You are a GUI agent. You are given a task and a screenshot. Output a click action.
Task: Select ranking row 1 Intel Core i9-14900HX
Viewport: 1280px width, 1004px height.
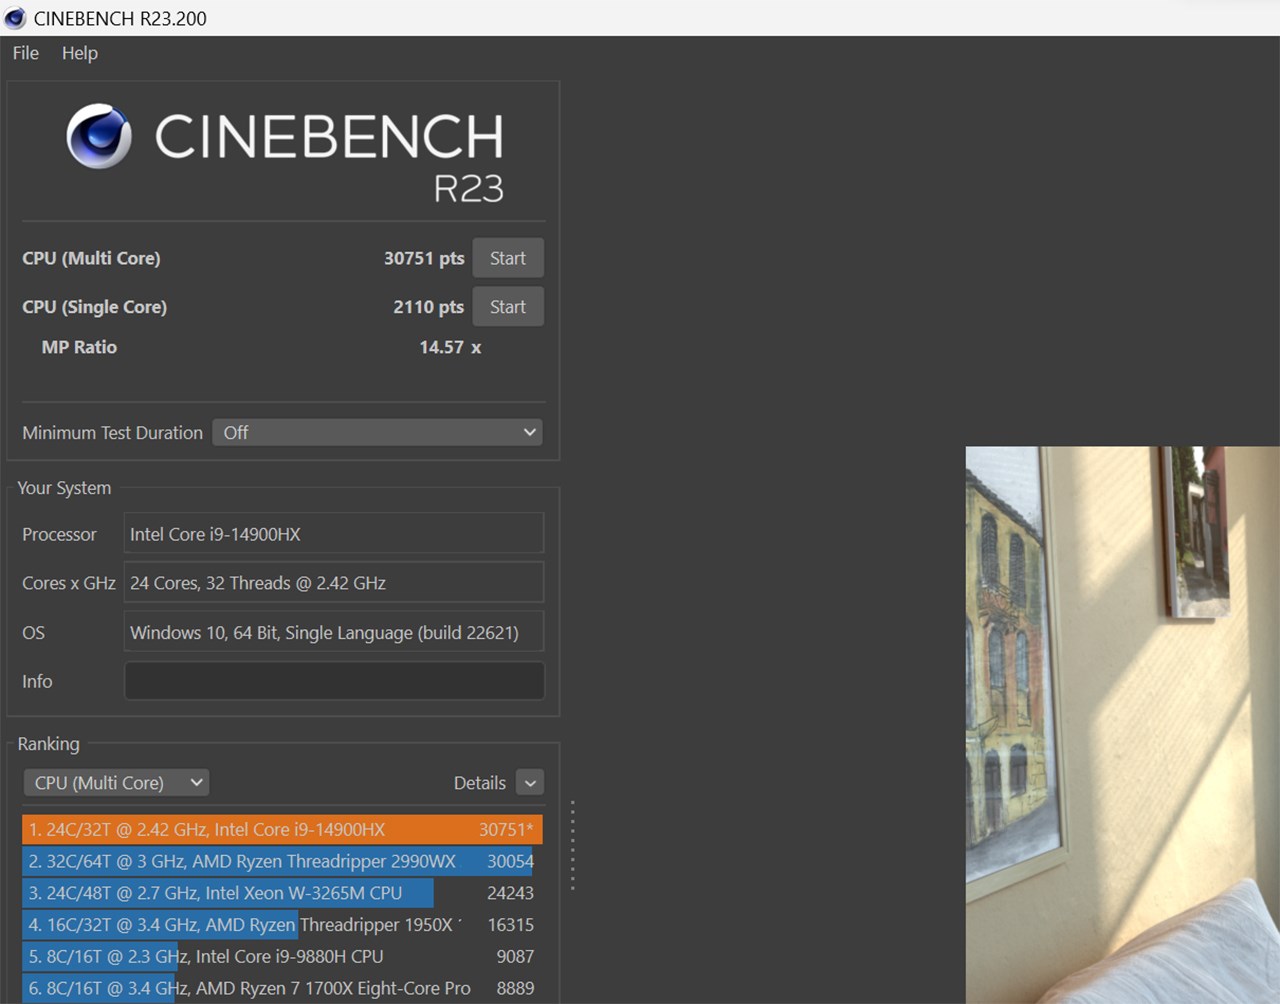282,829
